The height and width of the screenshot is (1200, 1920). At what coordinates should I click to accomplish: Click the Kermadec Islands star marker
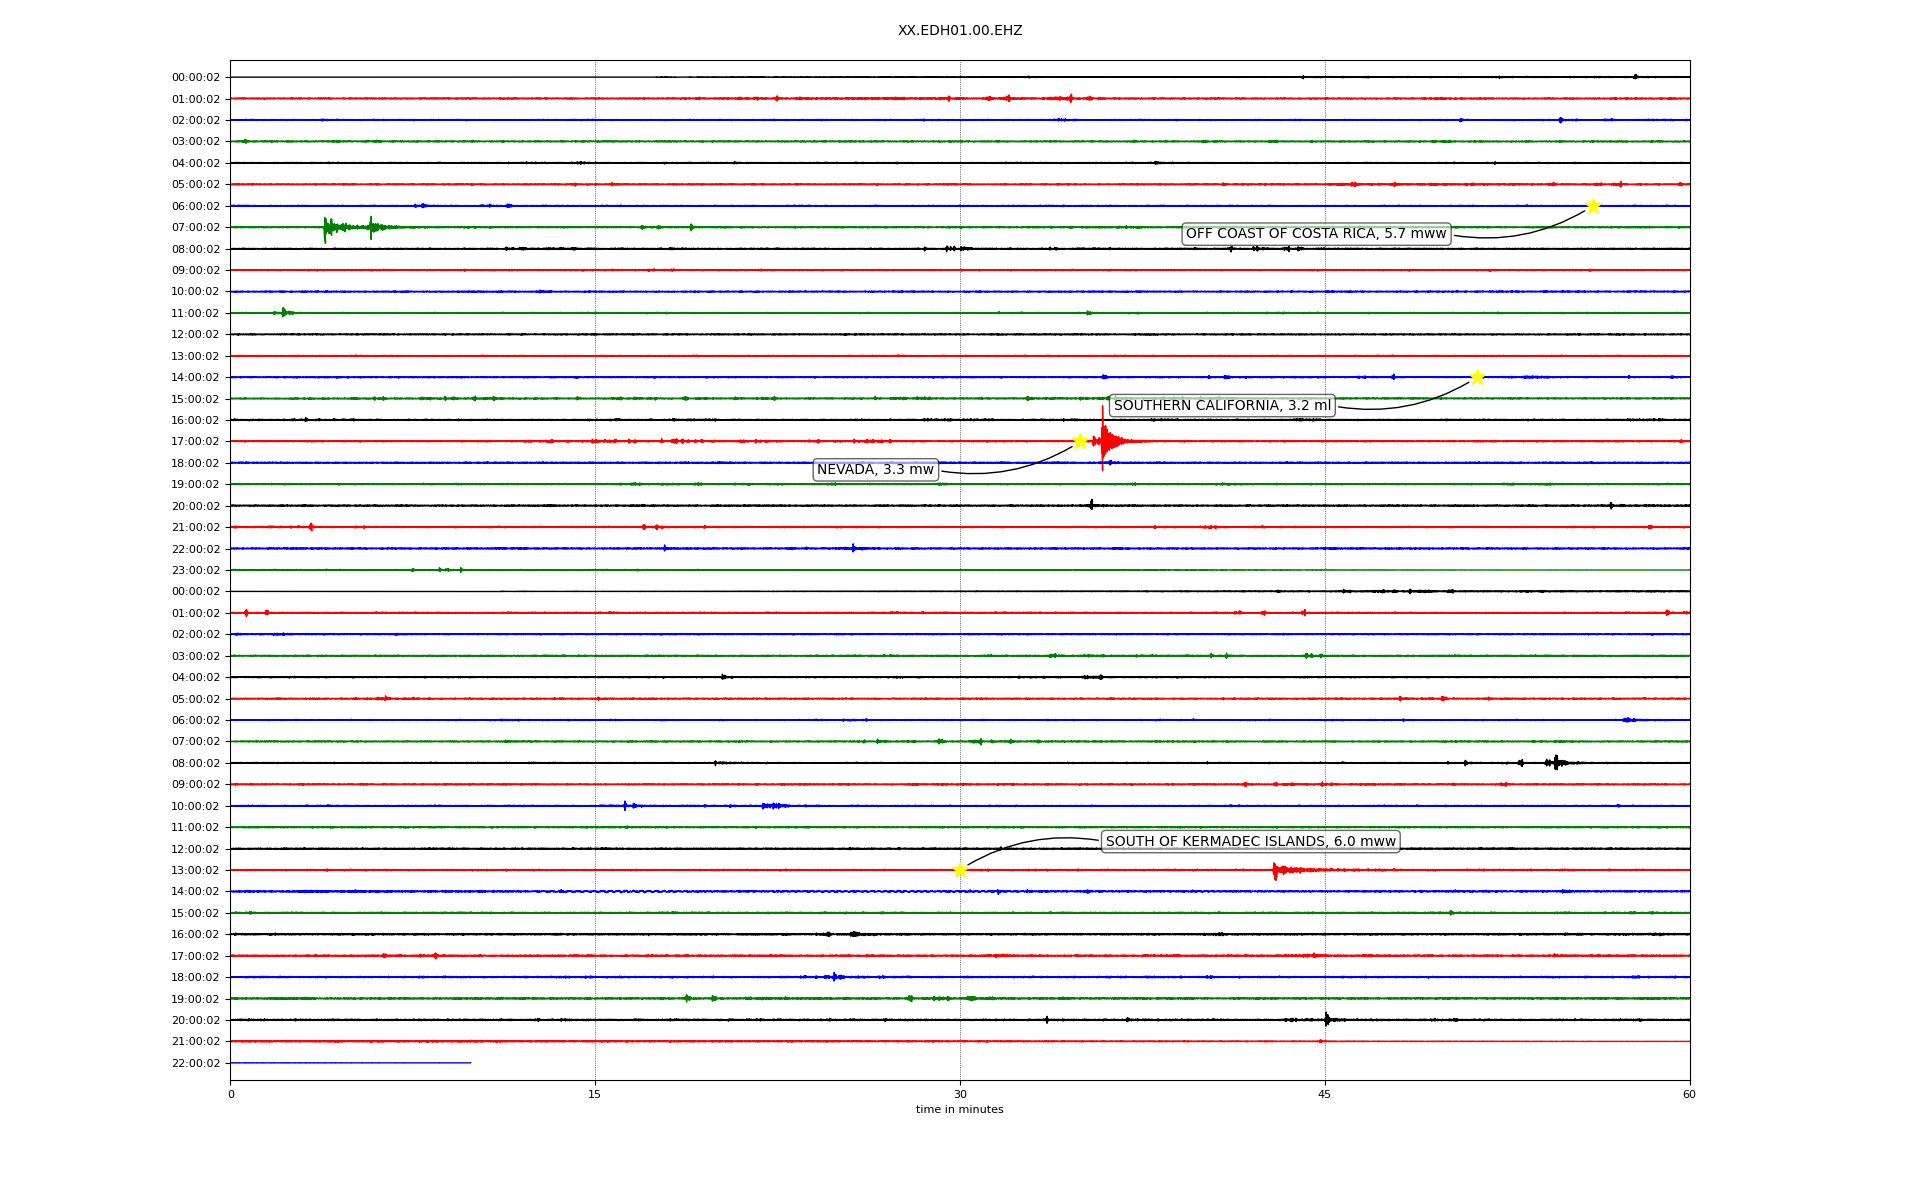tap(960, 870)
